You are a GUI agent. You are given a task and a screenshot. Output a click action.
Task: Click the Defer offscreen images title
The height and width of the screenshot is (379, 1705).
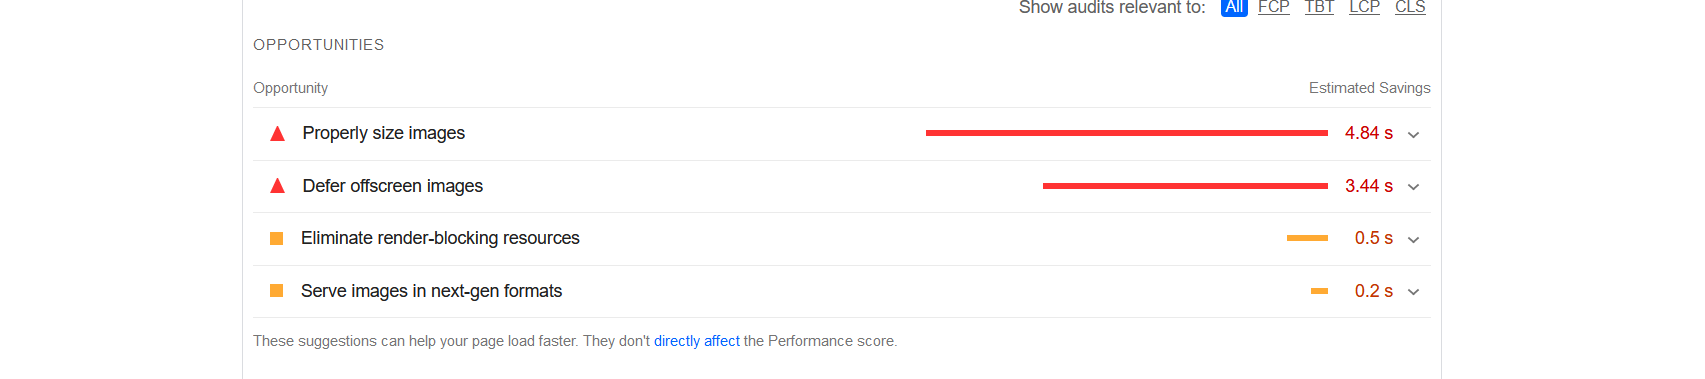tap(393, 186)
